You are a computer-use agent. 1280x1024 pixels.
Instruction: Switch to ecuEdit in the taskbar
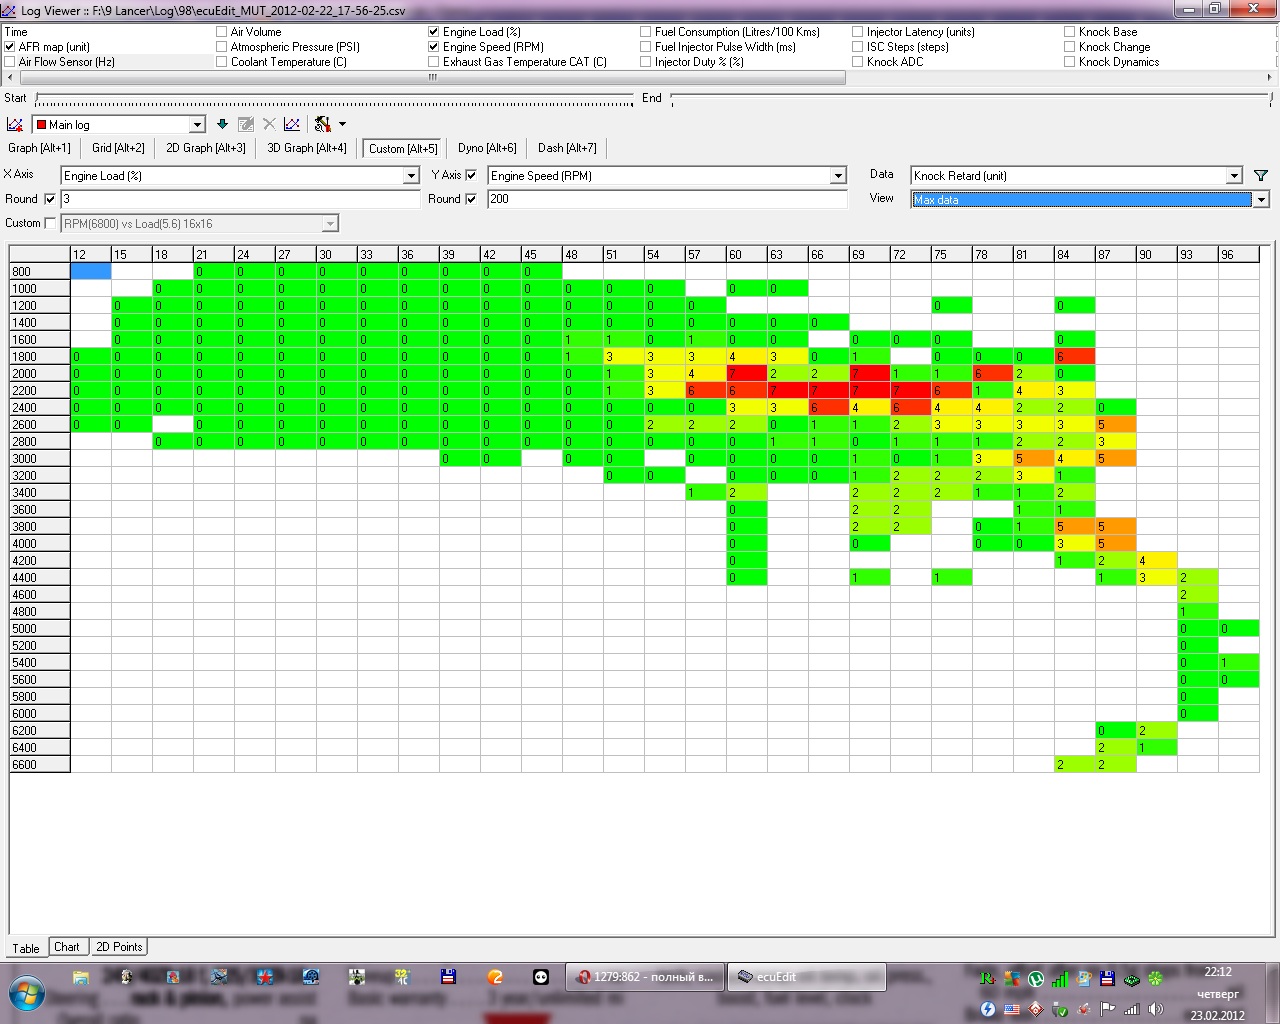(806, 977)
